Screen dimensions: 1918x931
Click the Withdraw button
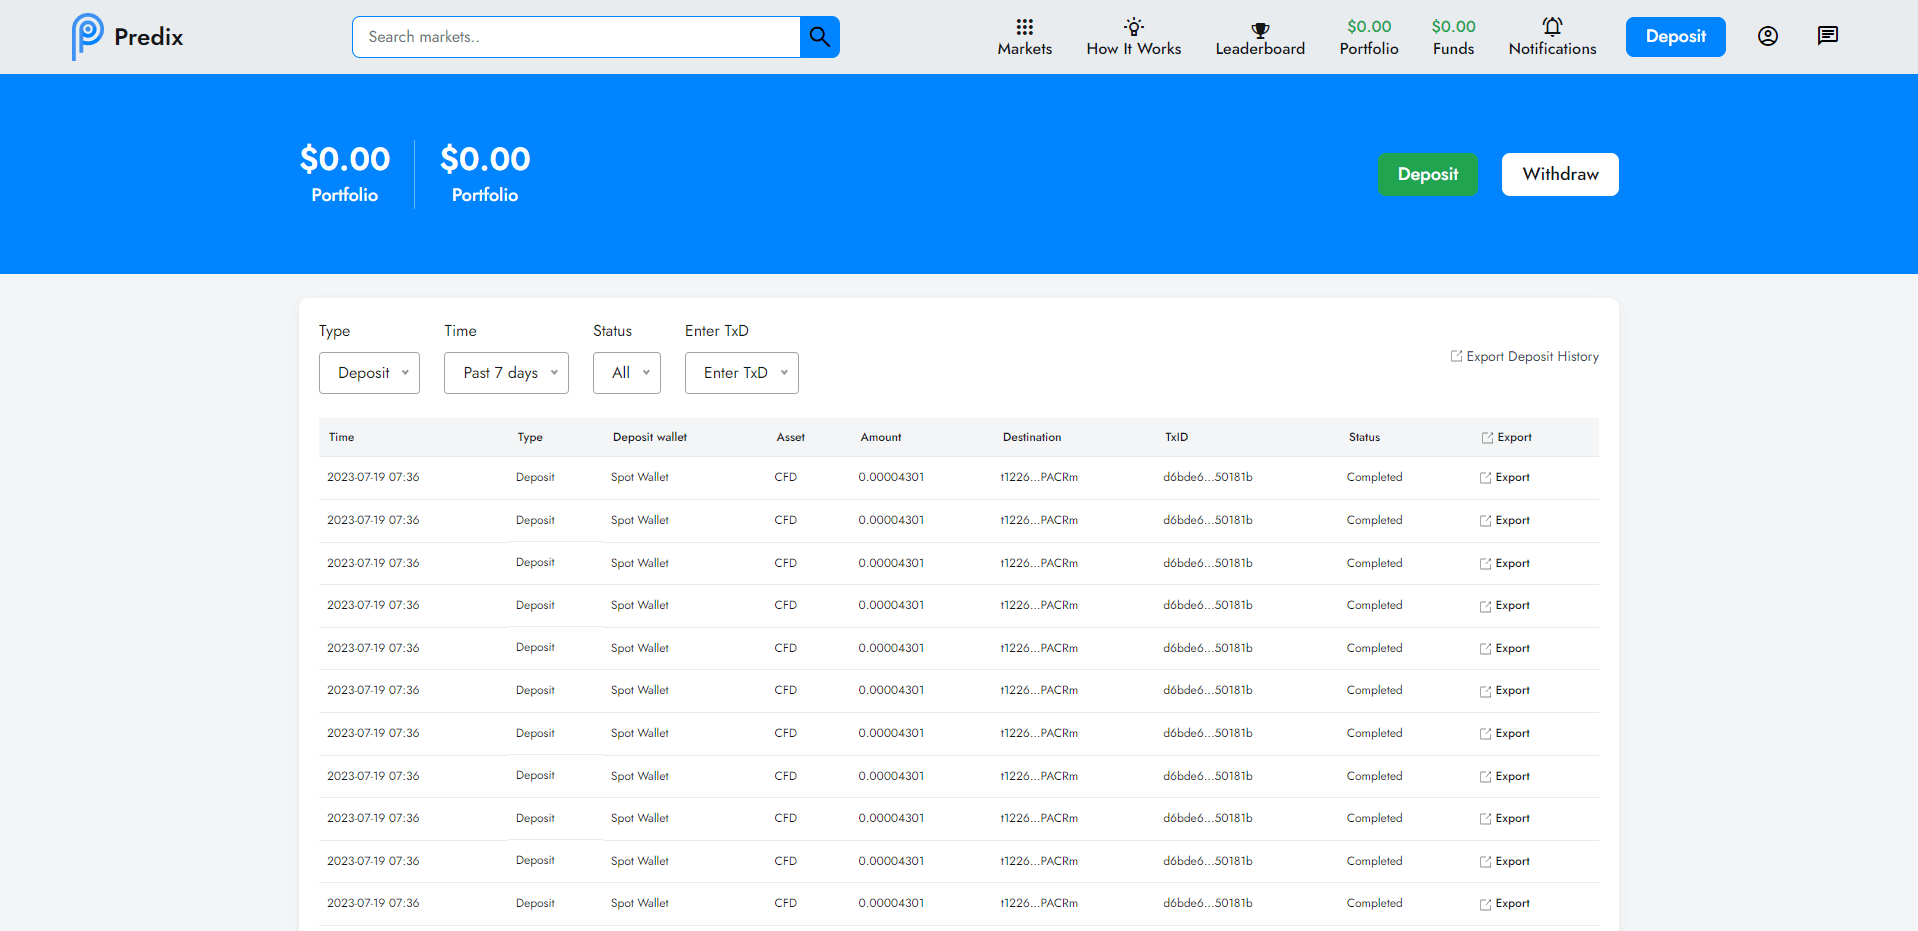pyautogui.click(x=1560, y=174)
